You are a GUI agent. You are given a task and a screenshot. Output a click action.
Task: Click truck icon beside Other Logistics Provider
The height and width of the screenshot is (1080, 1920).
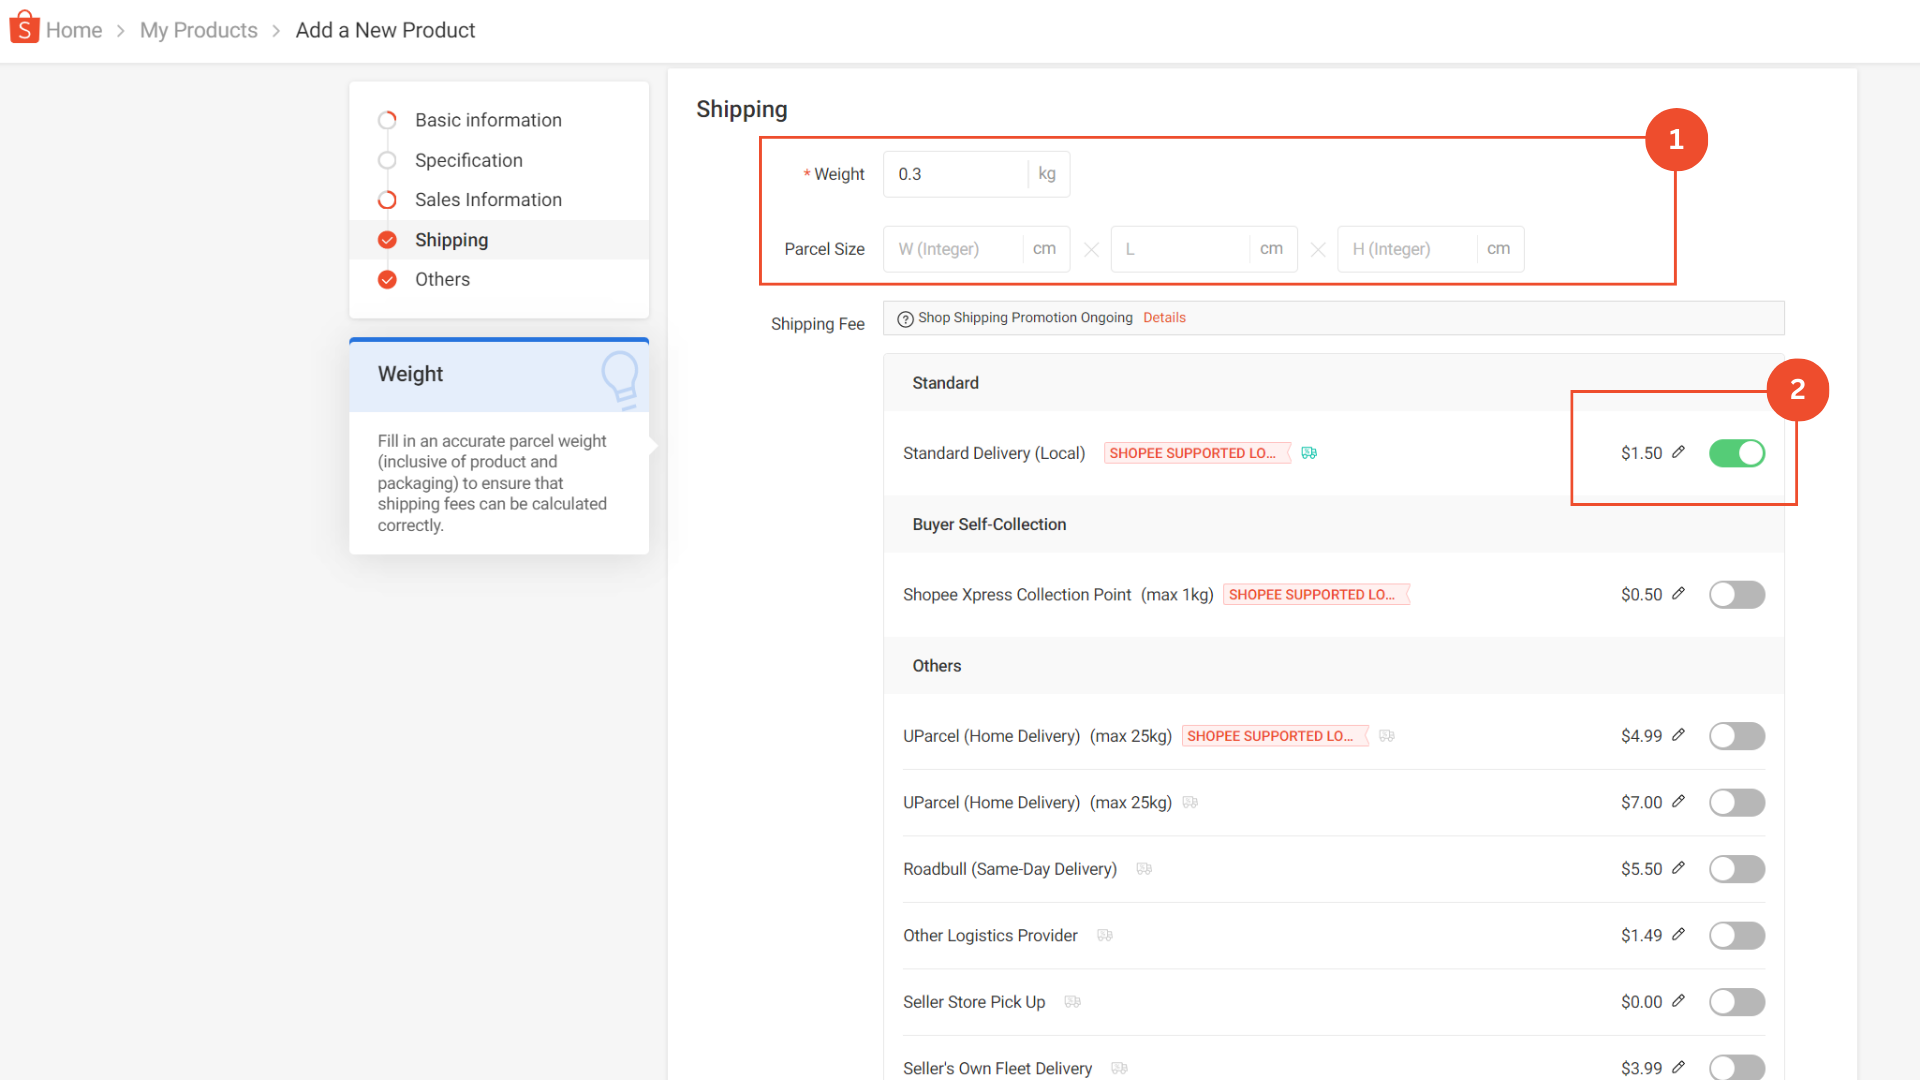1105,935
